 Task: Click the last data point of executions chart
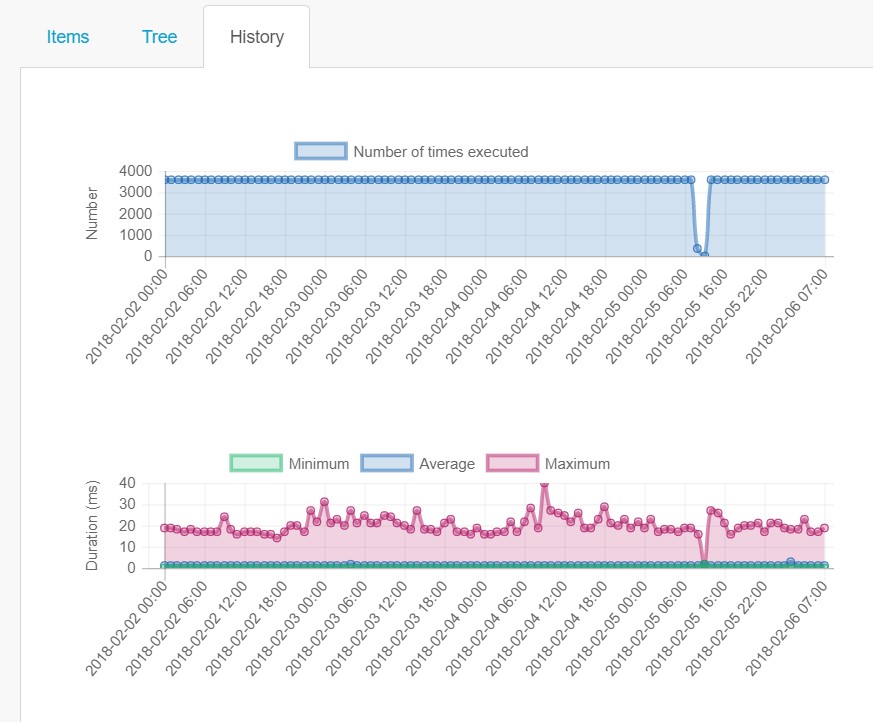[825, 180]
